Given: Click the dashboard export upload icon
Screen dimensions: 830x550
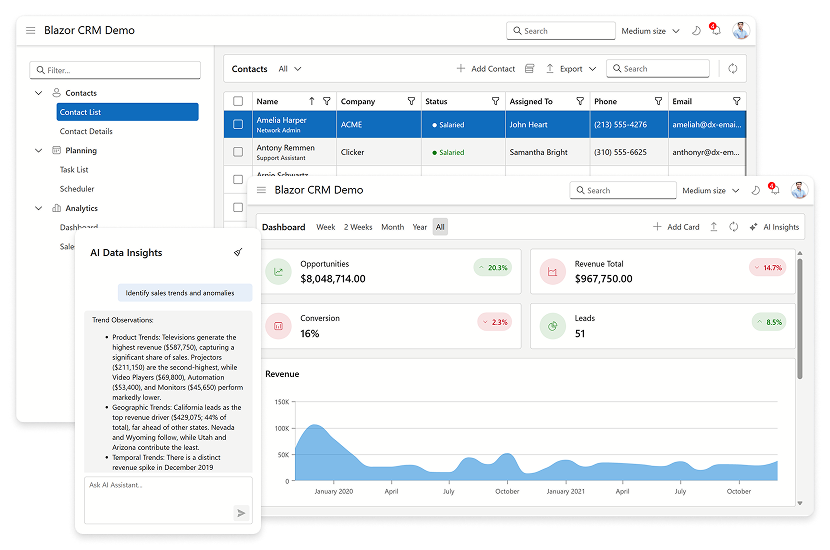Looking at the screenshot, I should tap(714, 227).
